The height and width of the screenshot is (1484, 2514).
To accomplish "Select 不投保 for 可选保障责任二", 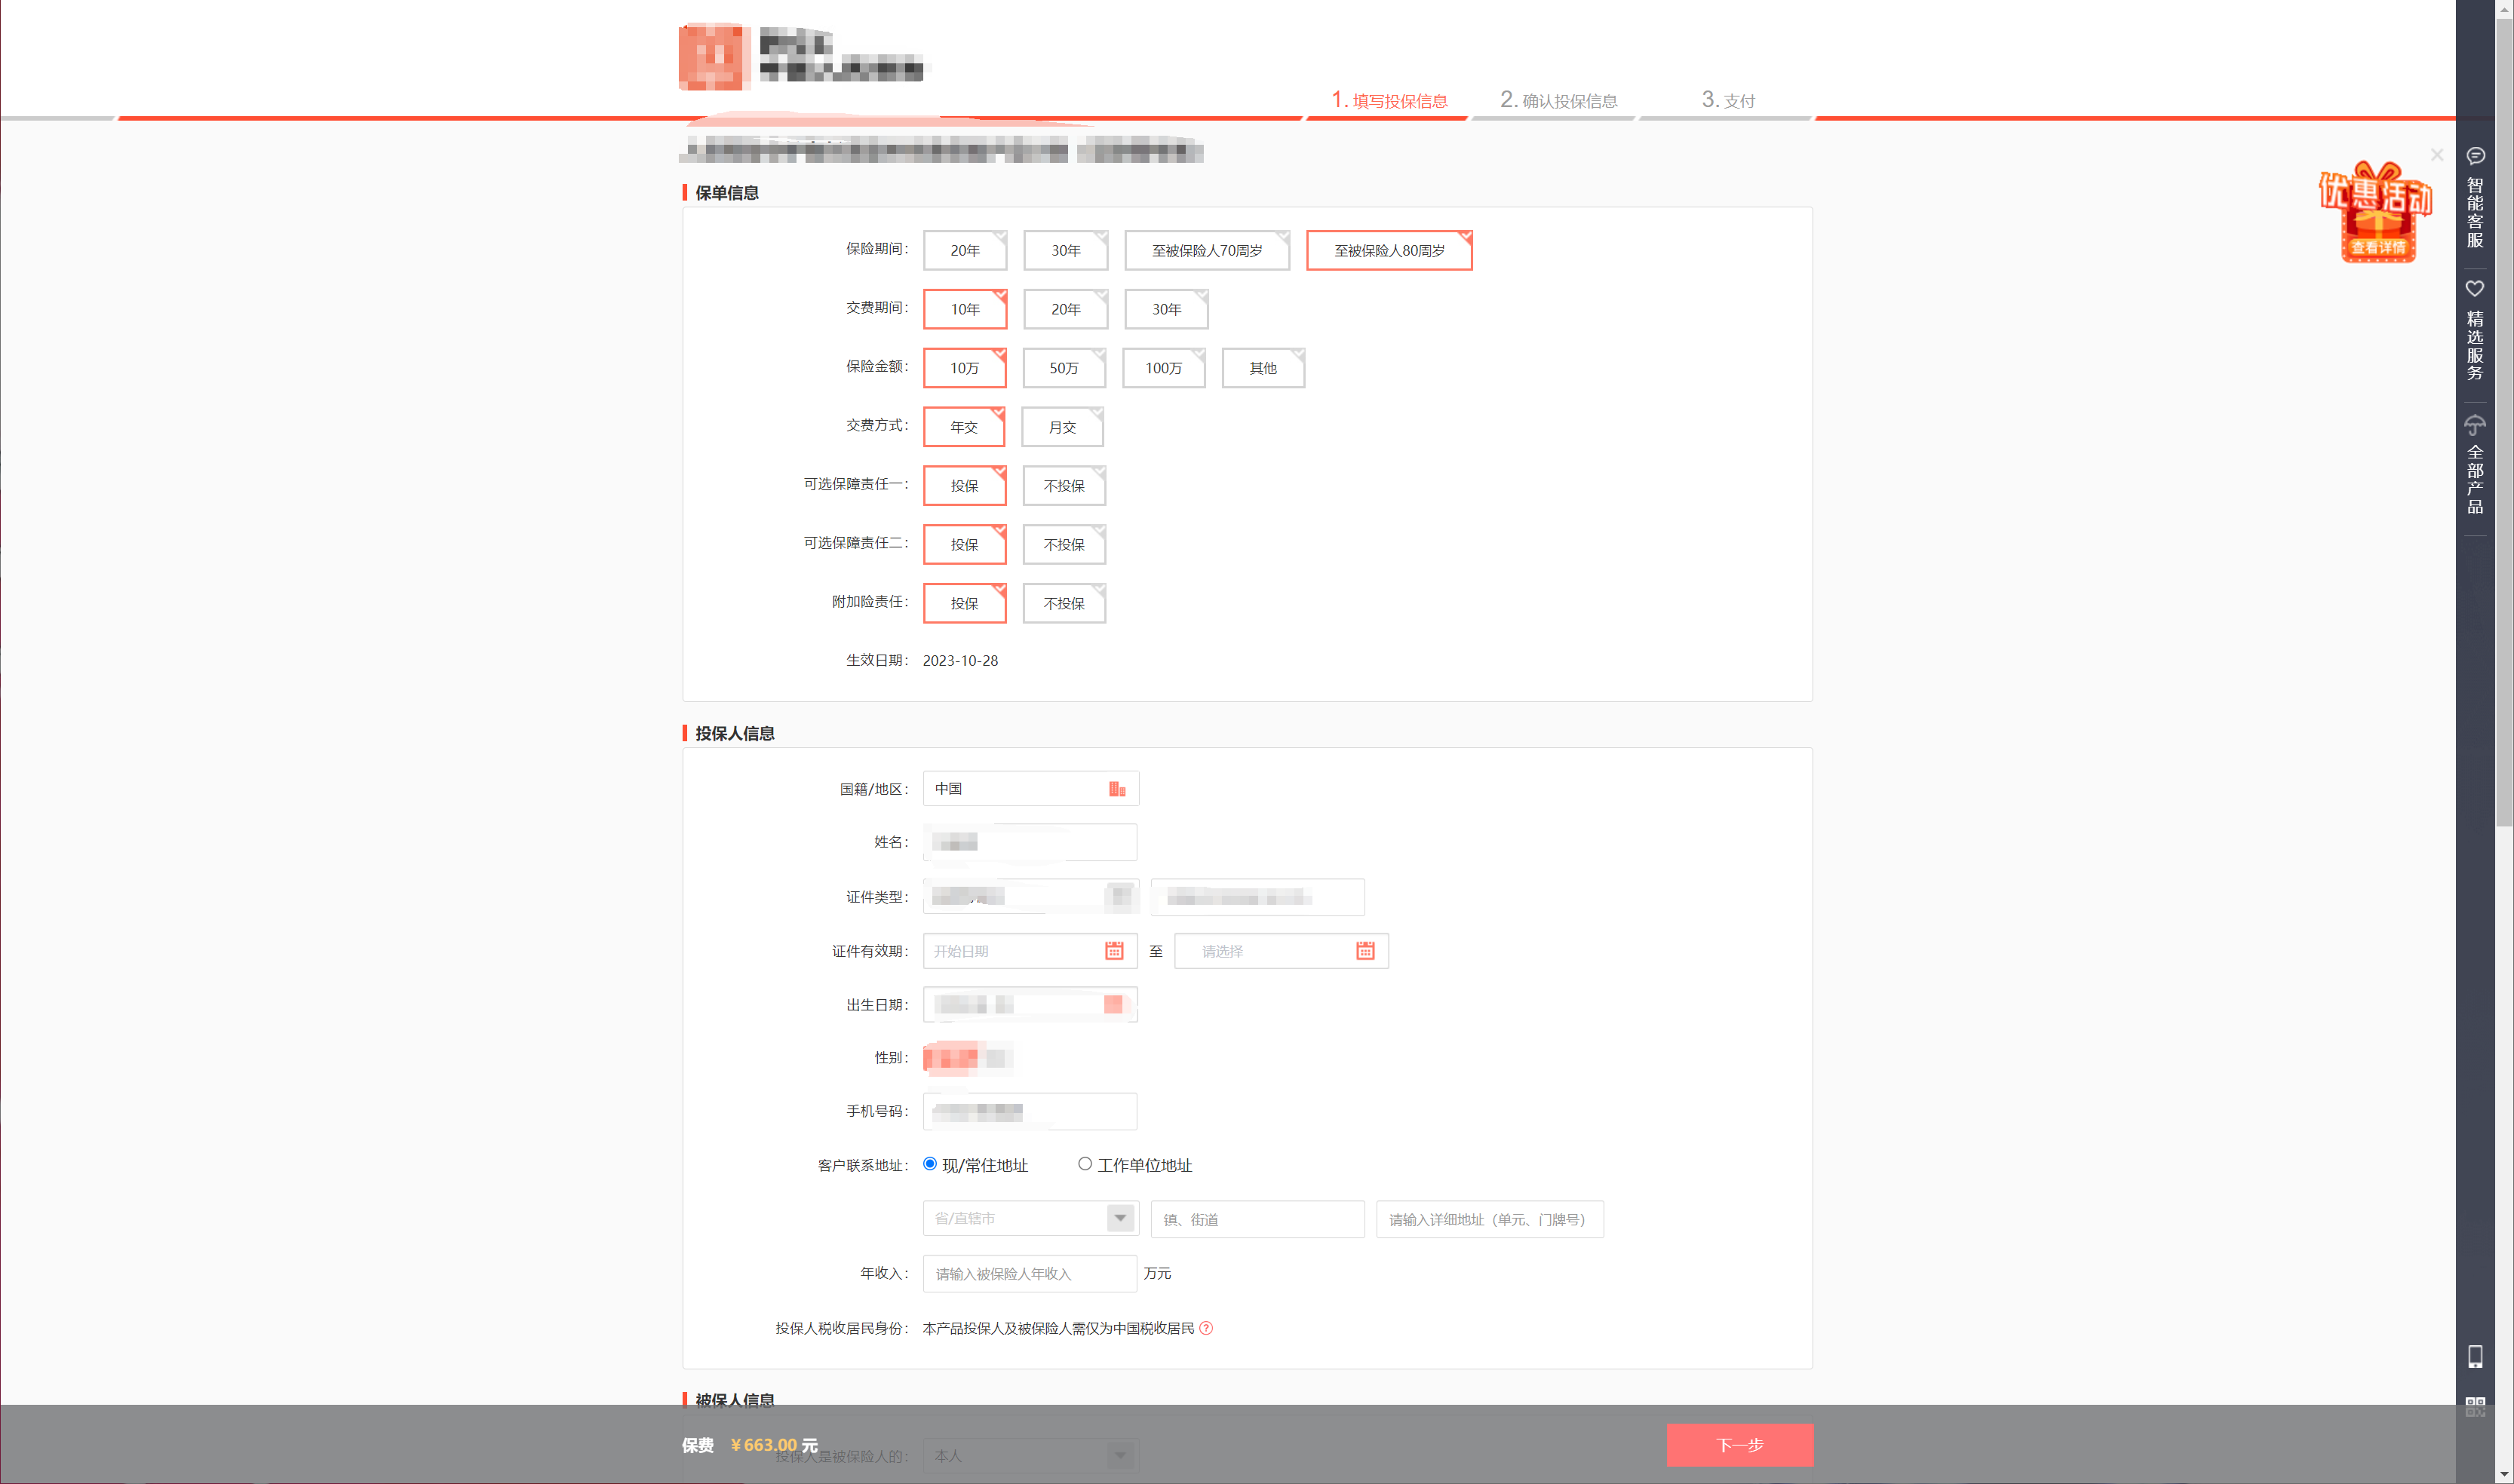I will [1064, 545].
